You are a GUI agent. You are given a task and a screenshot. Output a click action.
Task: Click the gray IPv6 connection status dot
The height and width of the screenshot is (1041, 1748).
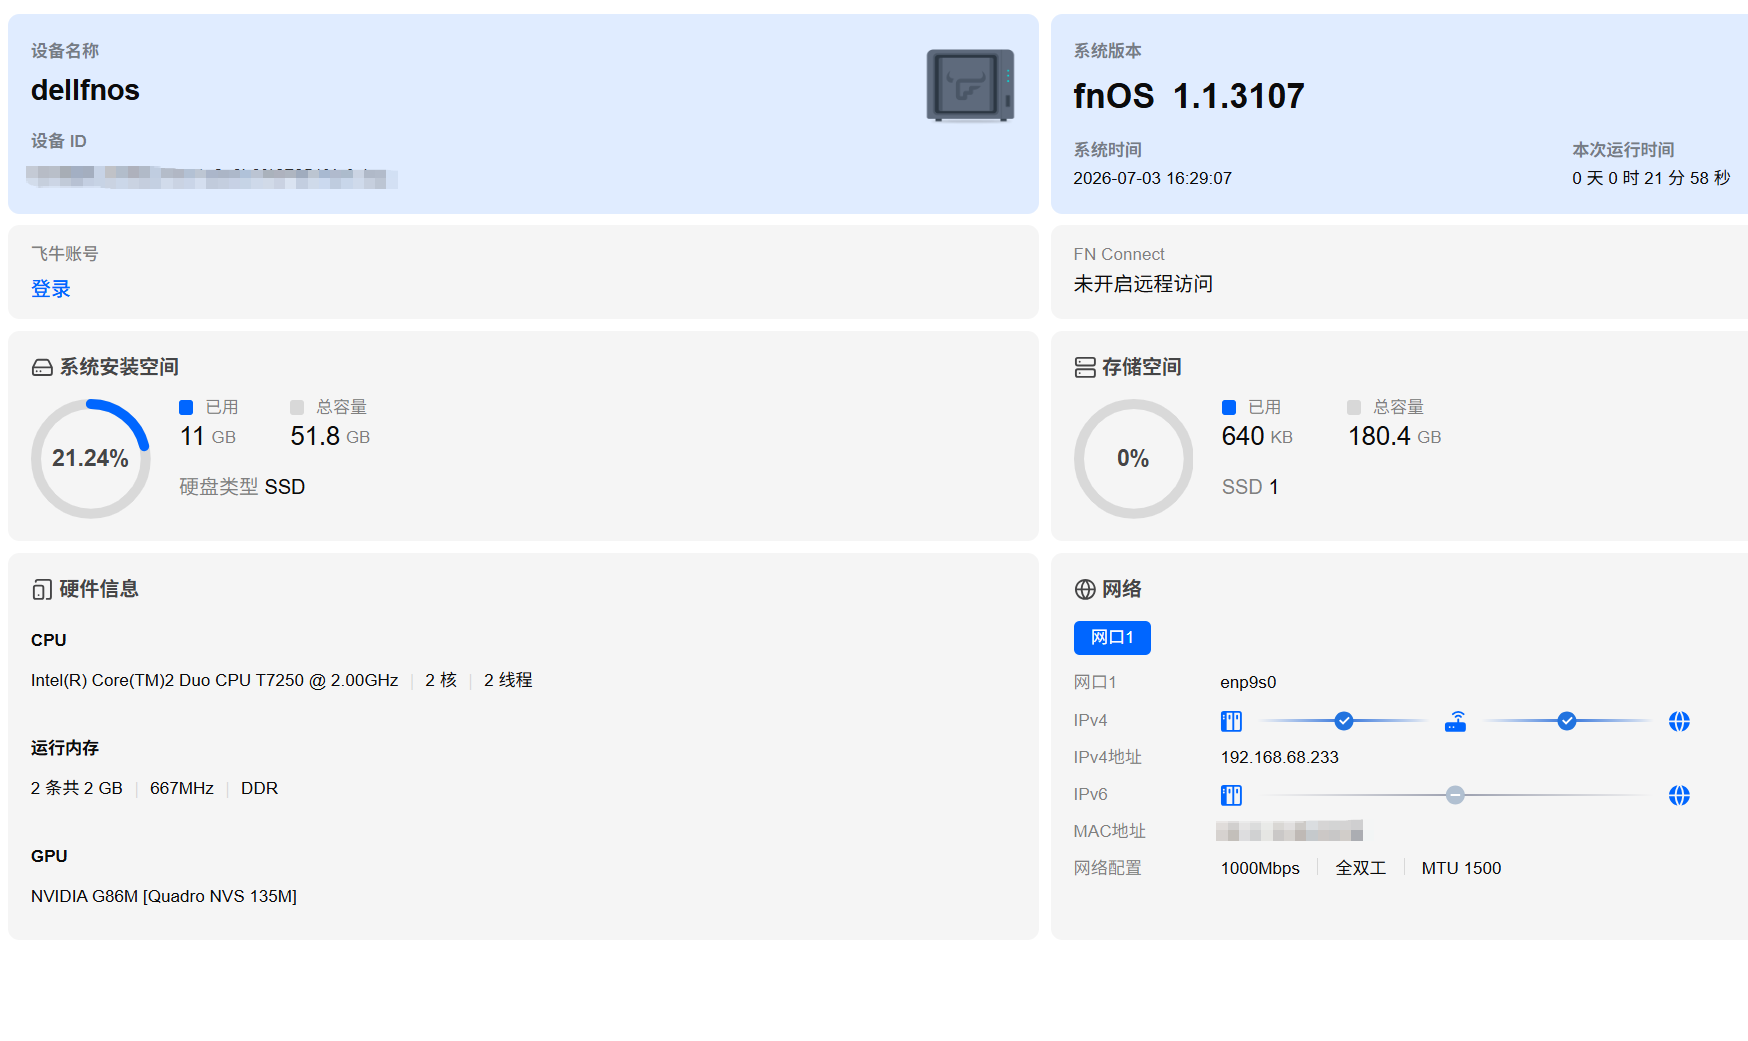(x=1455, y=795)
